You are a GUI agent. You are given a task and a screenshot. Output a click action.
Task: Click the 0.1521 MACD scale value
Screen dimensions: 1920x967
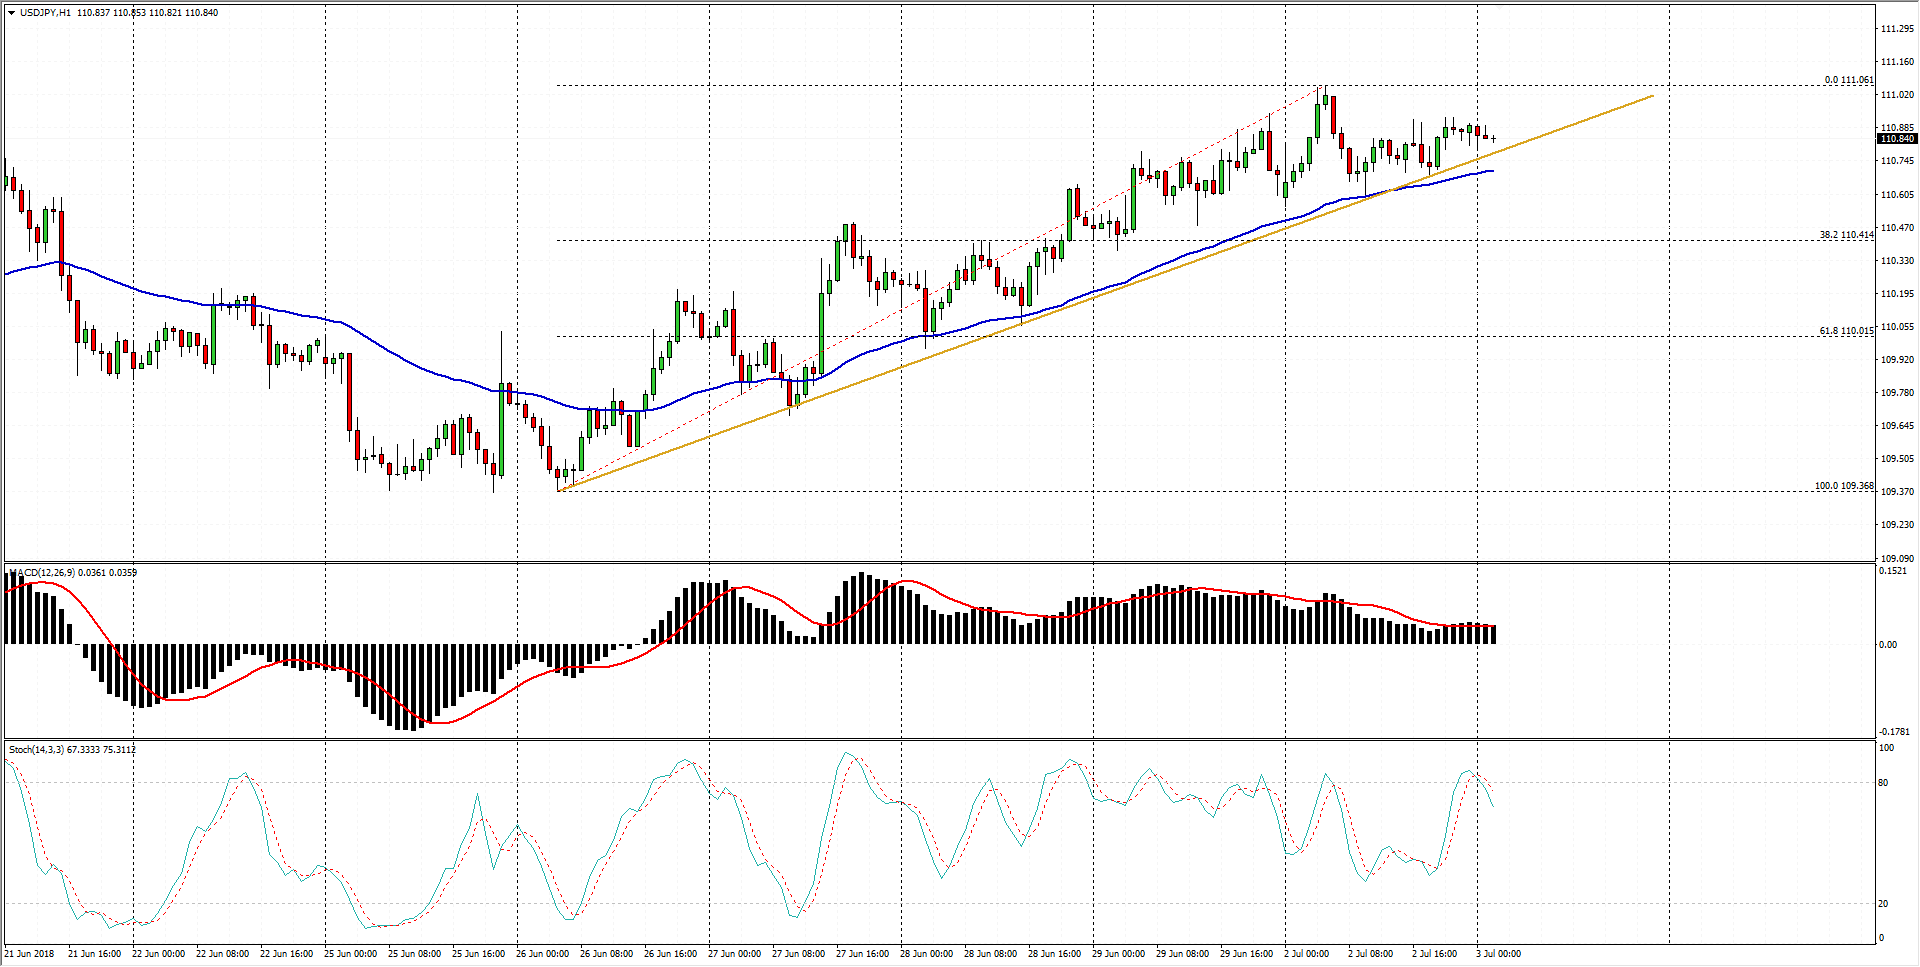pos(1892,571)
